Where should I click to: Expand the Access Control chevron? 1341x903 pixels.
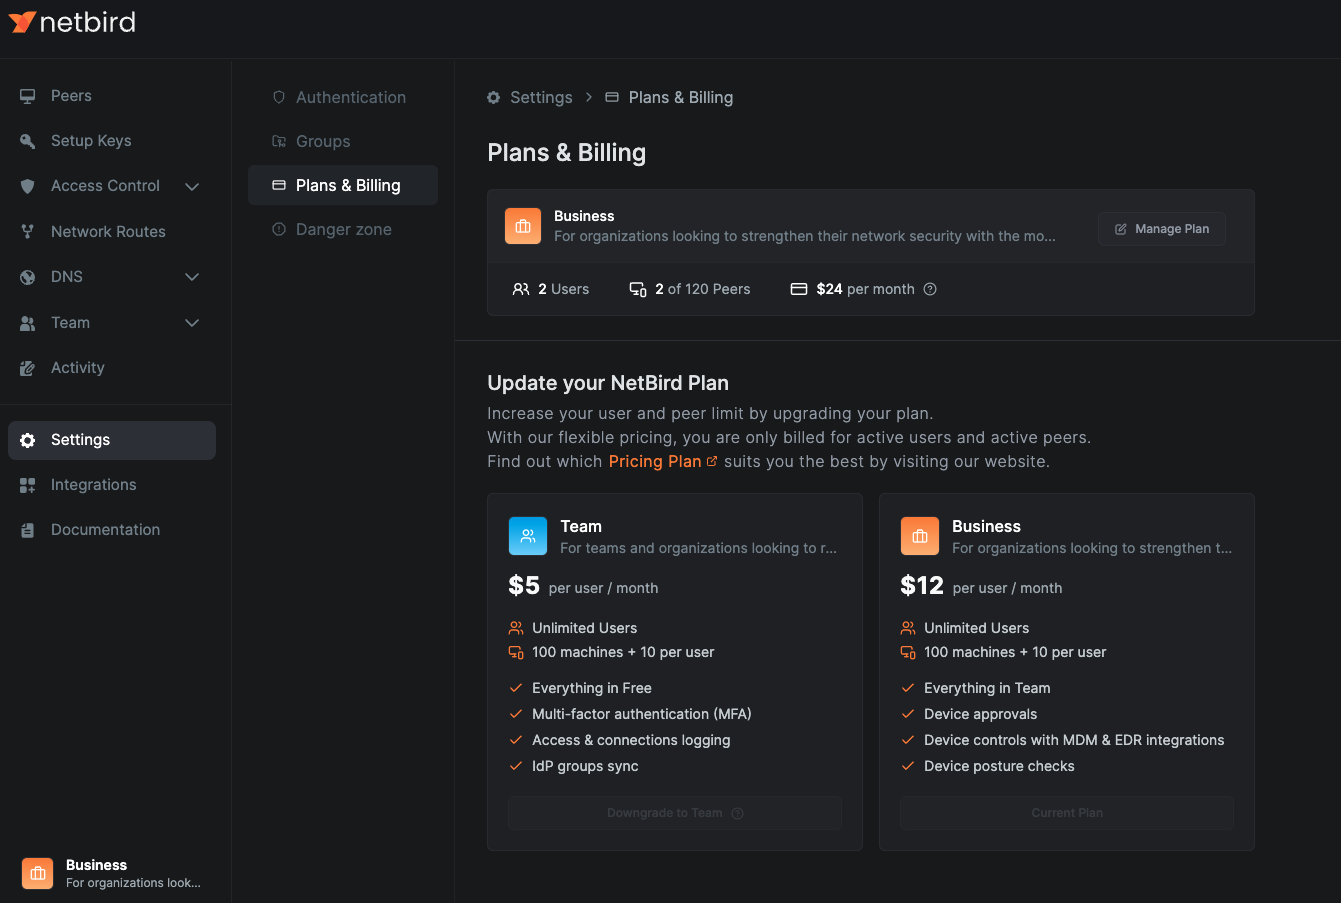click(192, 186)
